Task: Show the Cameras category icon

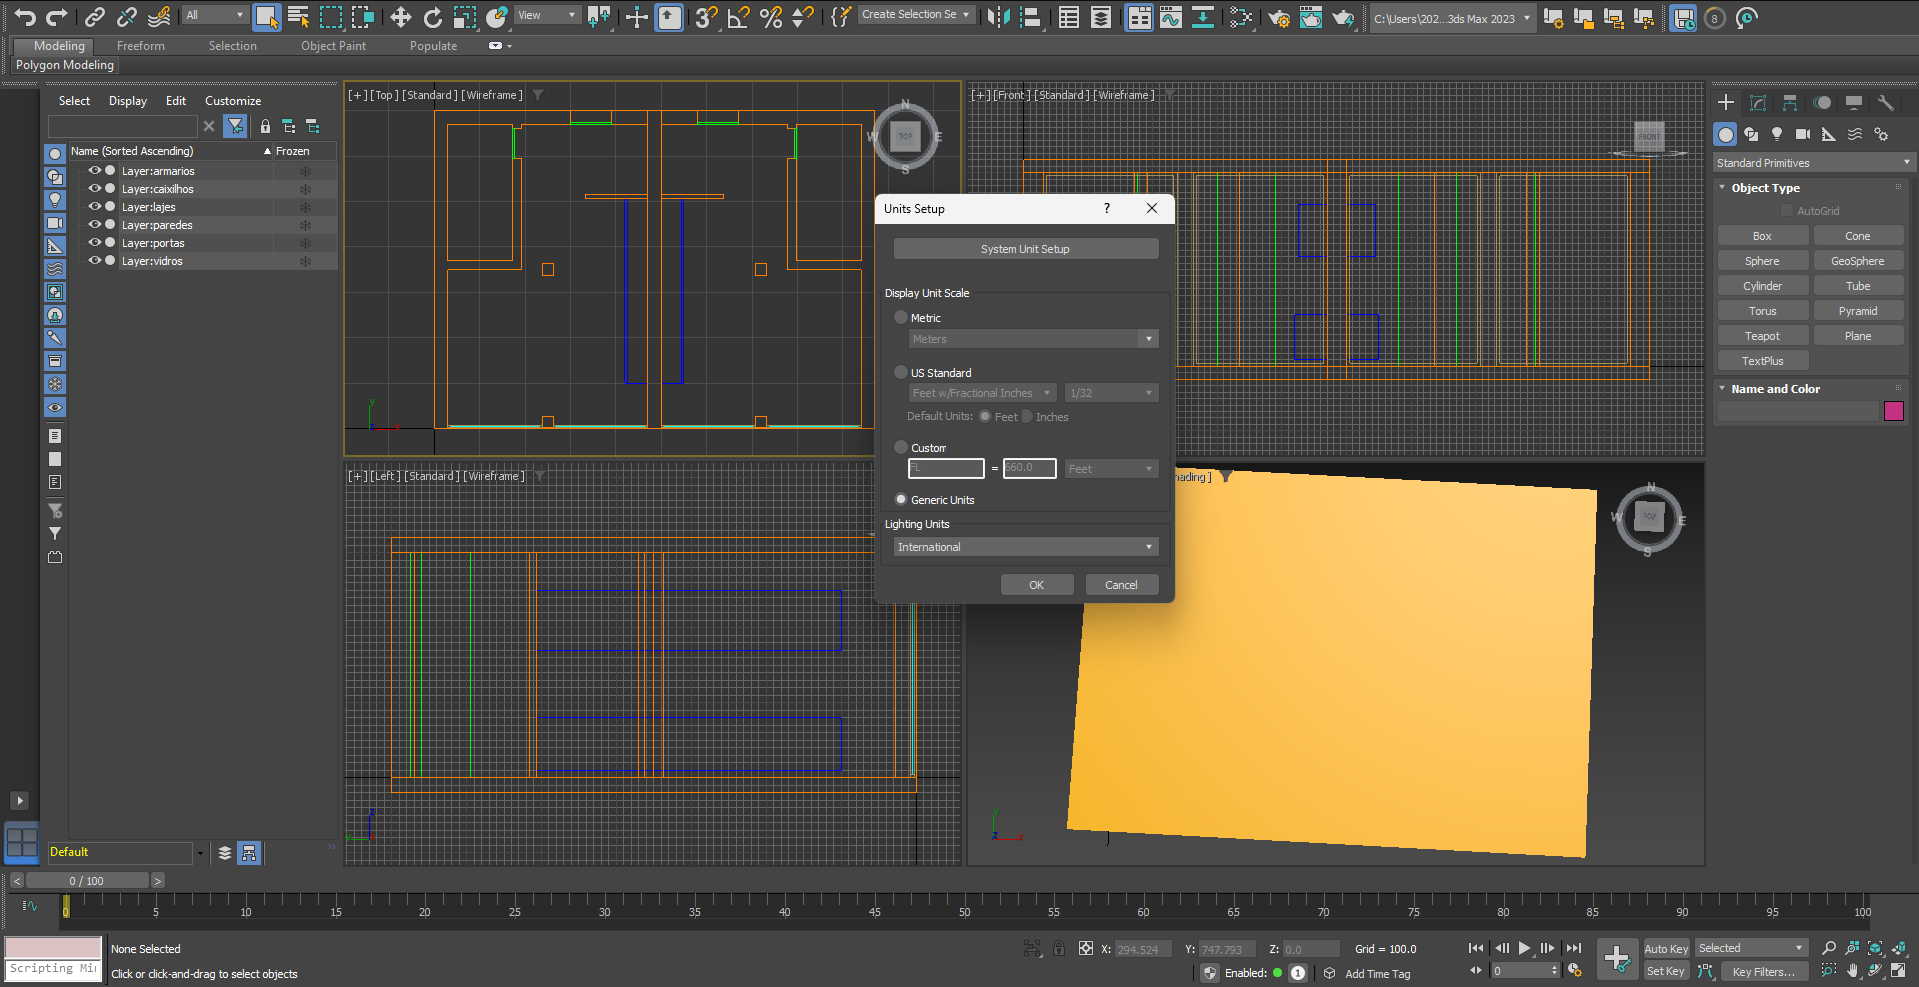Action: coord(1802,134)
